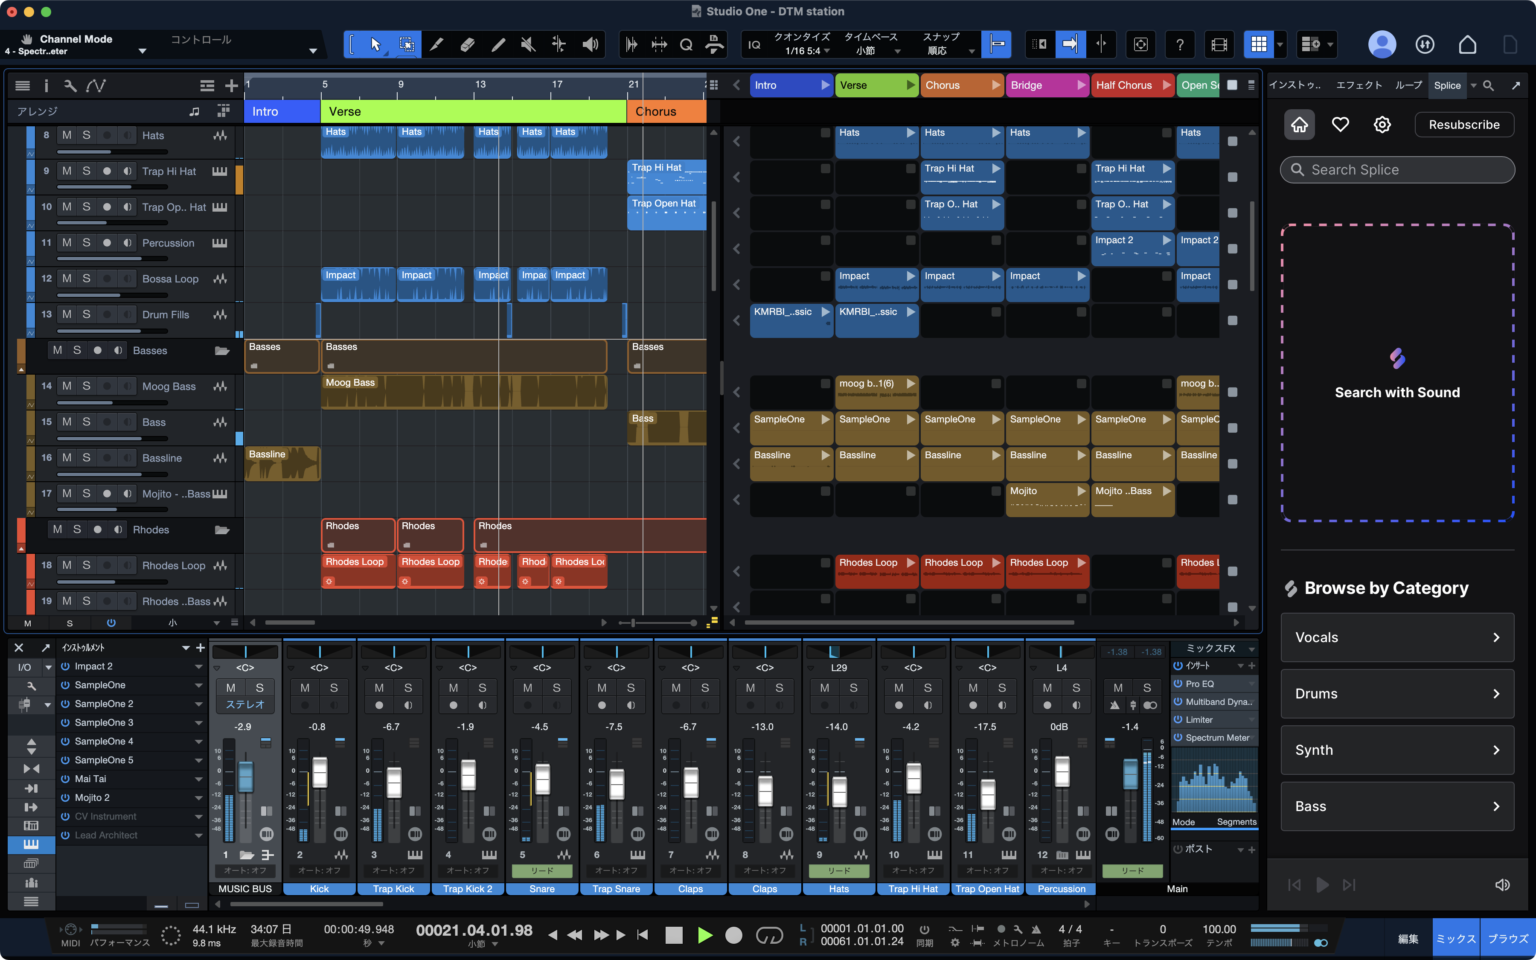This screenshot has width=1536, height=960.
Task: Expand the Drums category in the Splice panel
Action: [x=1397, y=693]
